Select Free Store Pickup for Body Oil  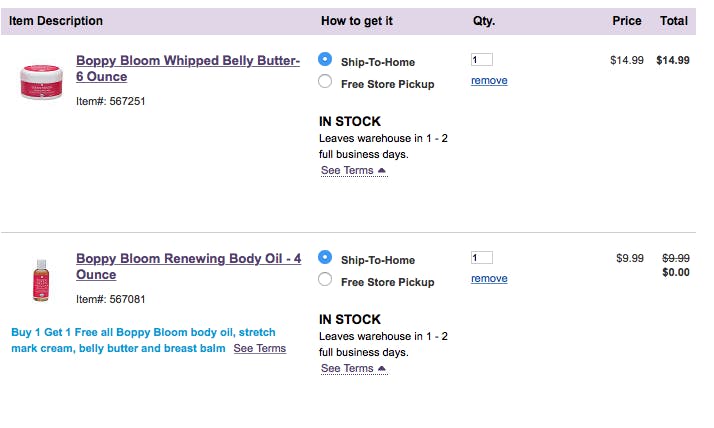point(325,279)
